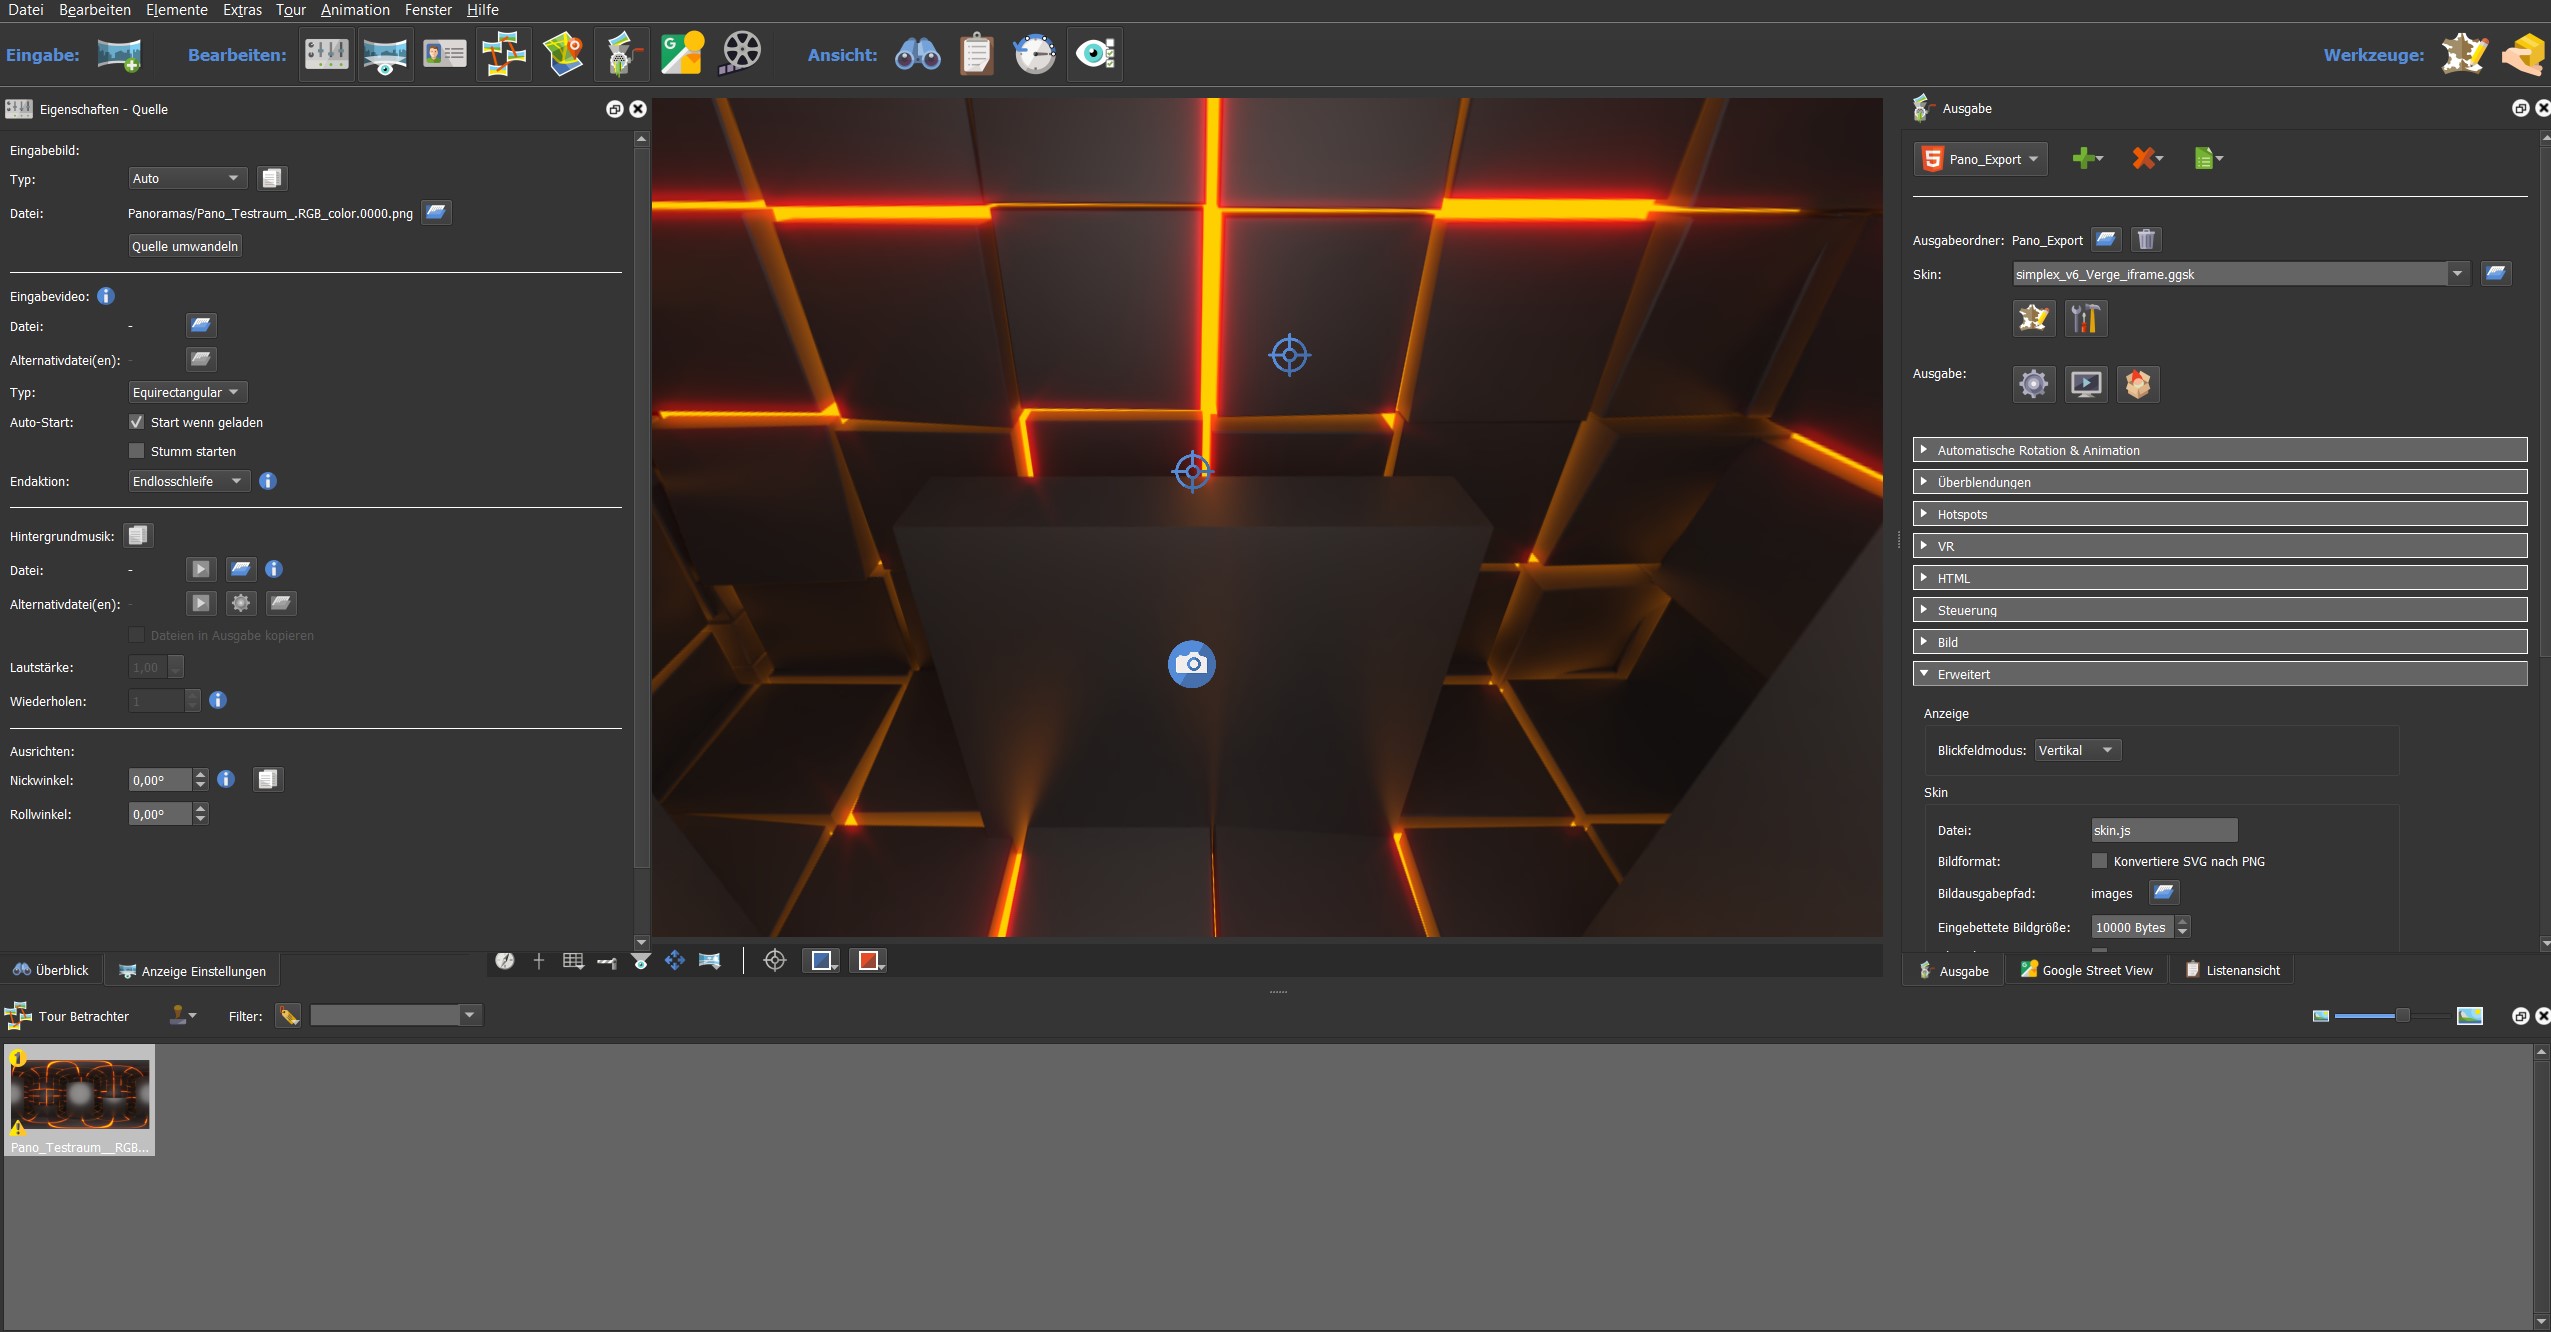Open the Pano_Export output format dropdown
Screen dimensions: 2551x1332
click(1981, 159)
